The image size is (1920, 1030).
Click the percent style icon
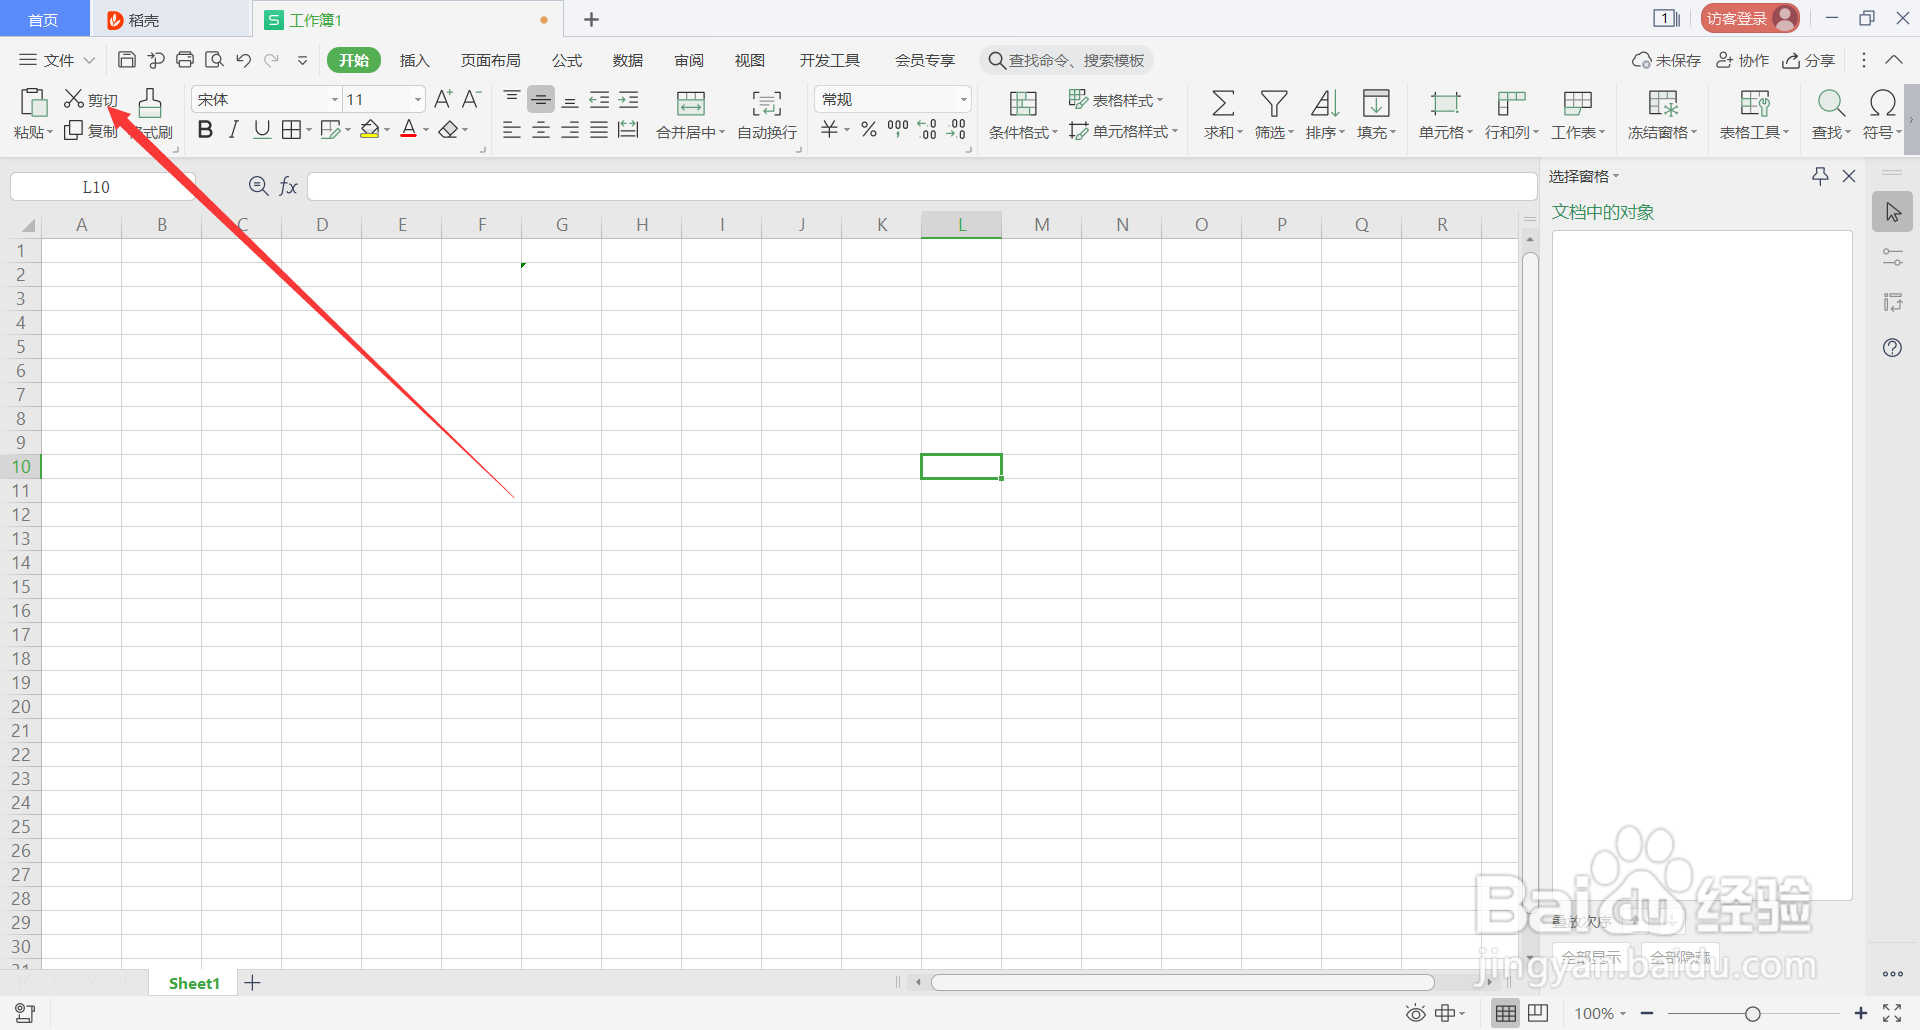(x=869, y=129)
